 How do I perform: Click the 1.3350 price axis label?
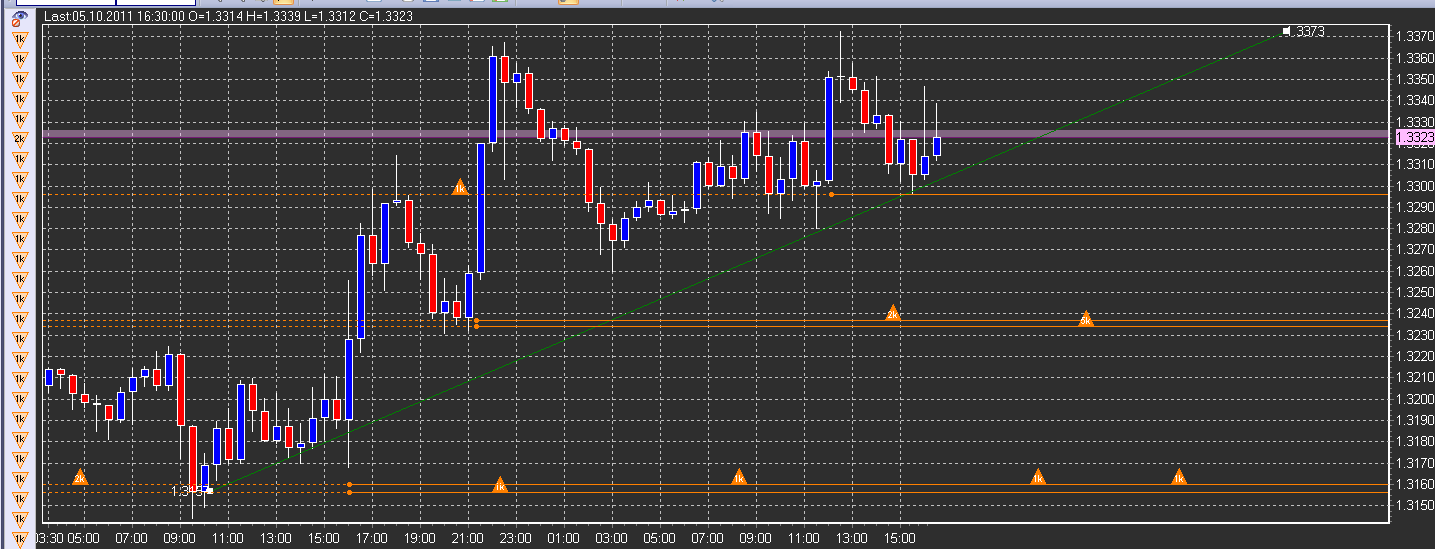click(x=1415, y=79)
